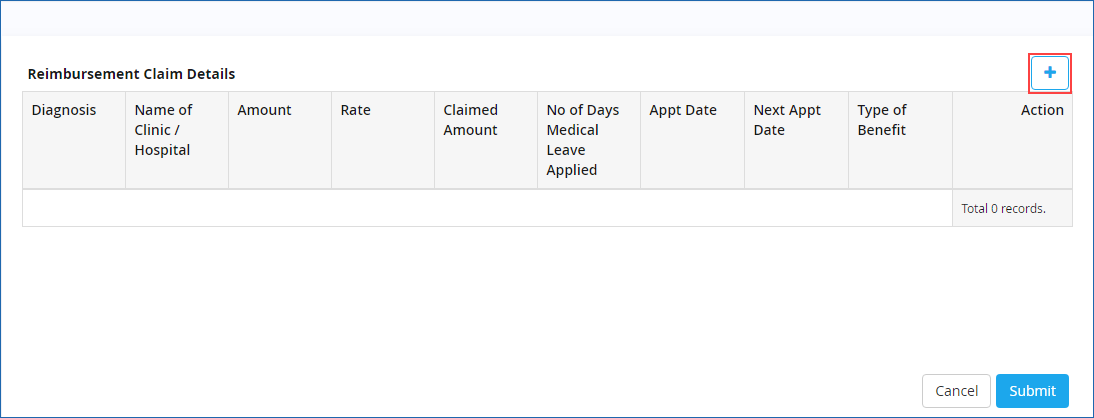Screen dimensions: 1094x418
Task: Select the Diagnosis column header
Action: pyautogui.click(x=74, y=140)
